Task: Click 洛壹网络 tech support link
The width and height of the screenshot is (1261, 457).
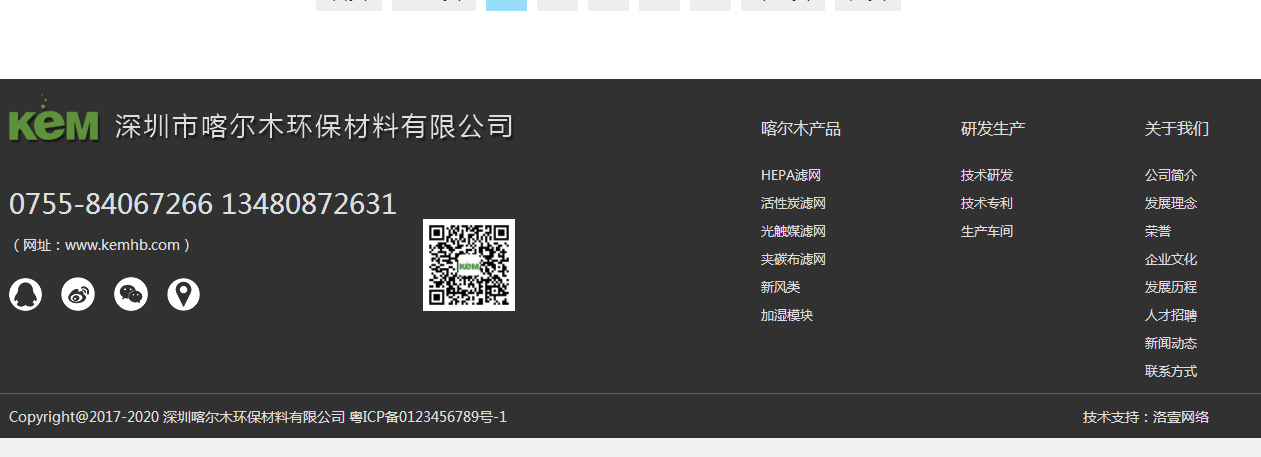Action: [x=1180, y=417]
